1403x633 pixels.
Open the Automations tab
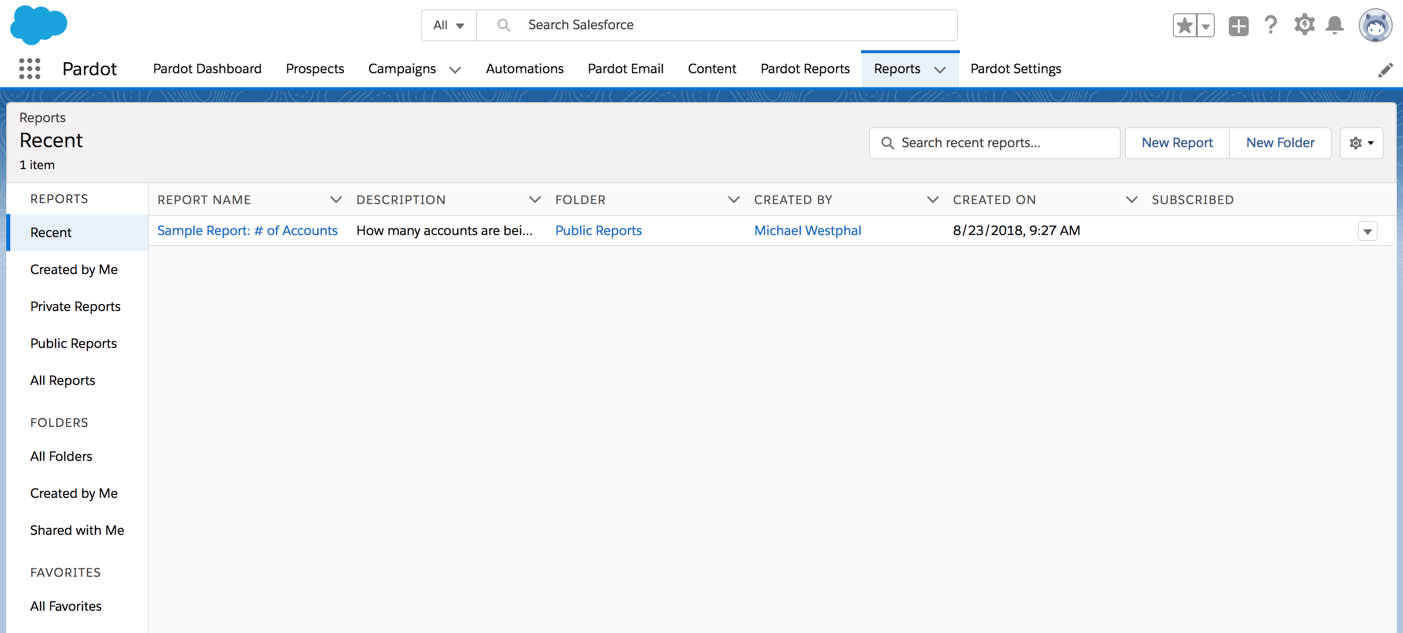[525, 69]
